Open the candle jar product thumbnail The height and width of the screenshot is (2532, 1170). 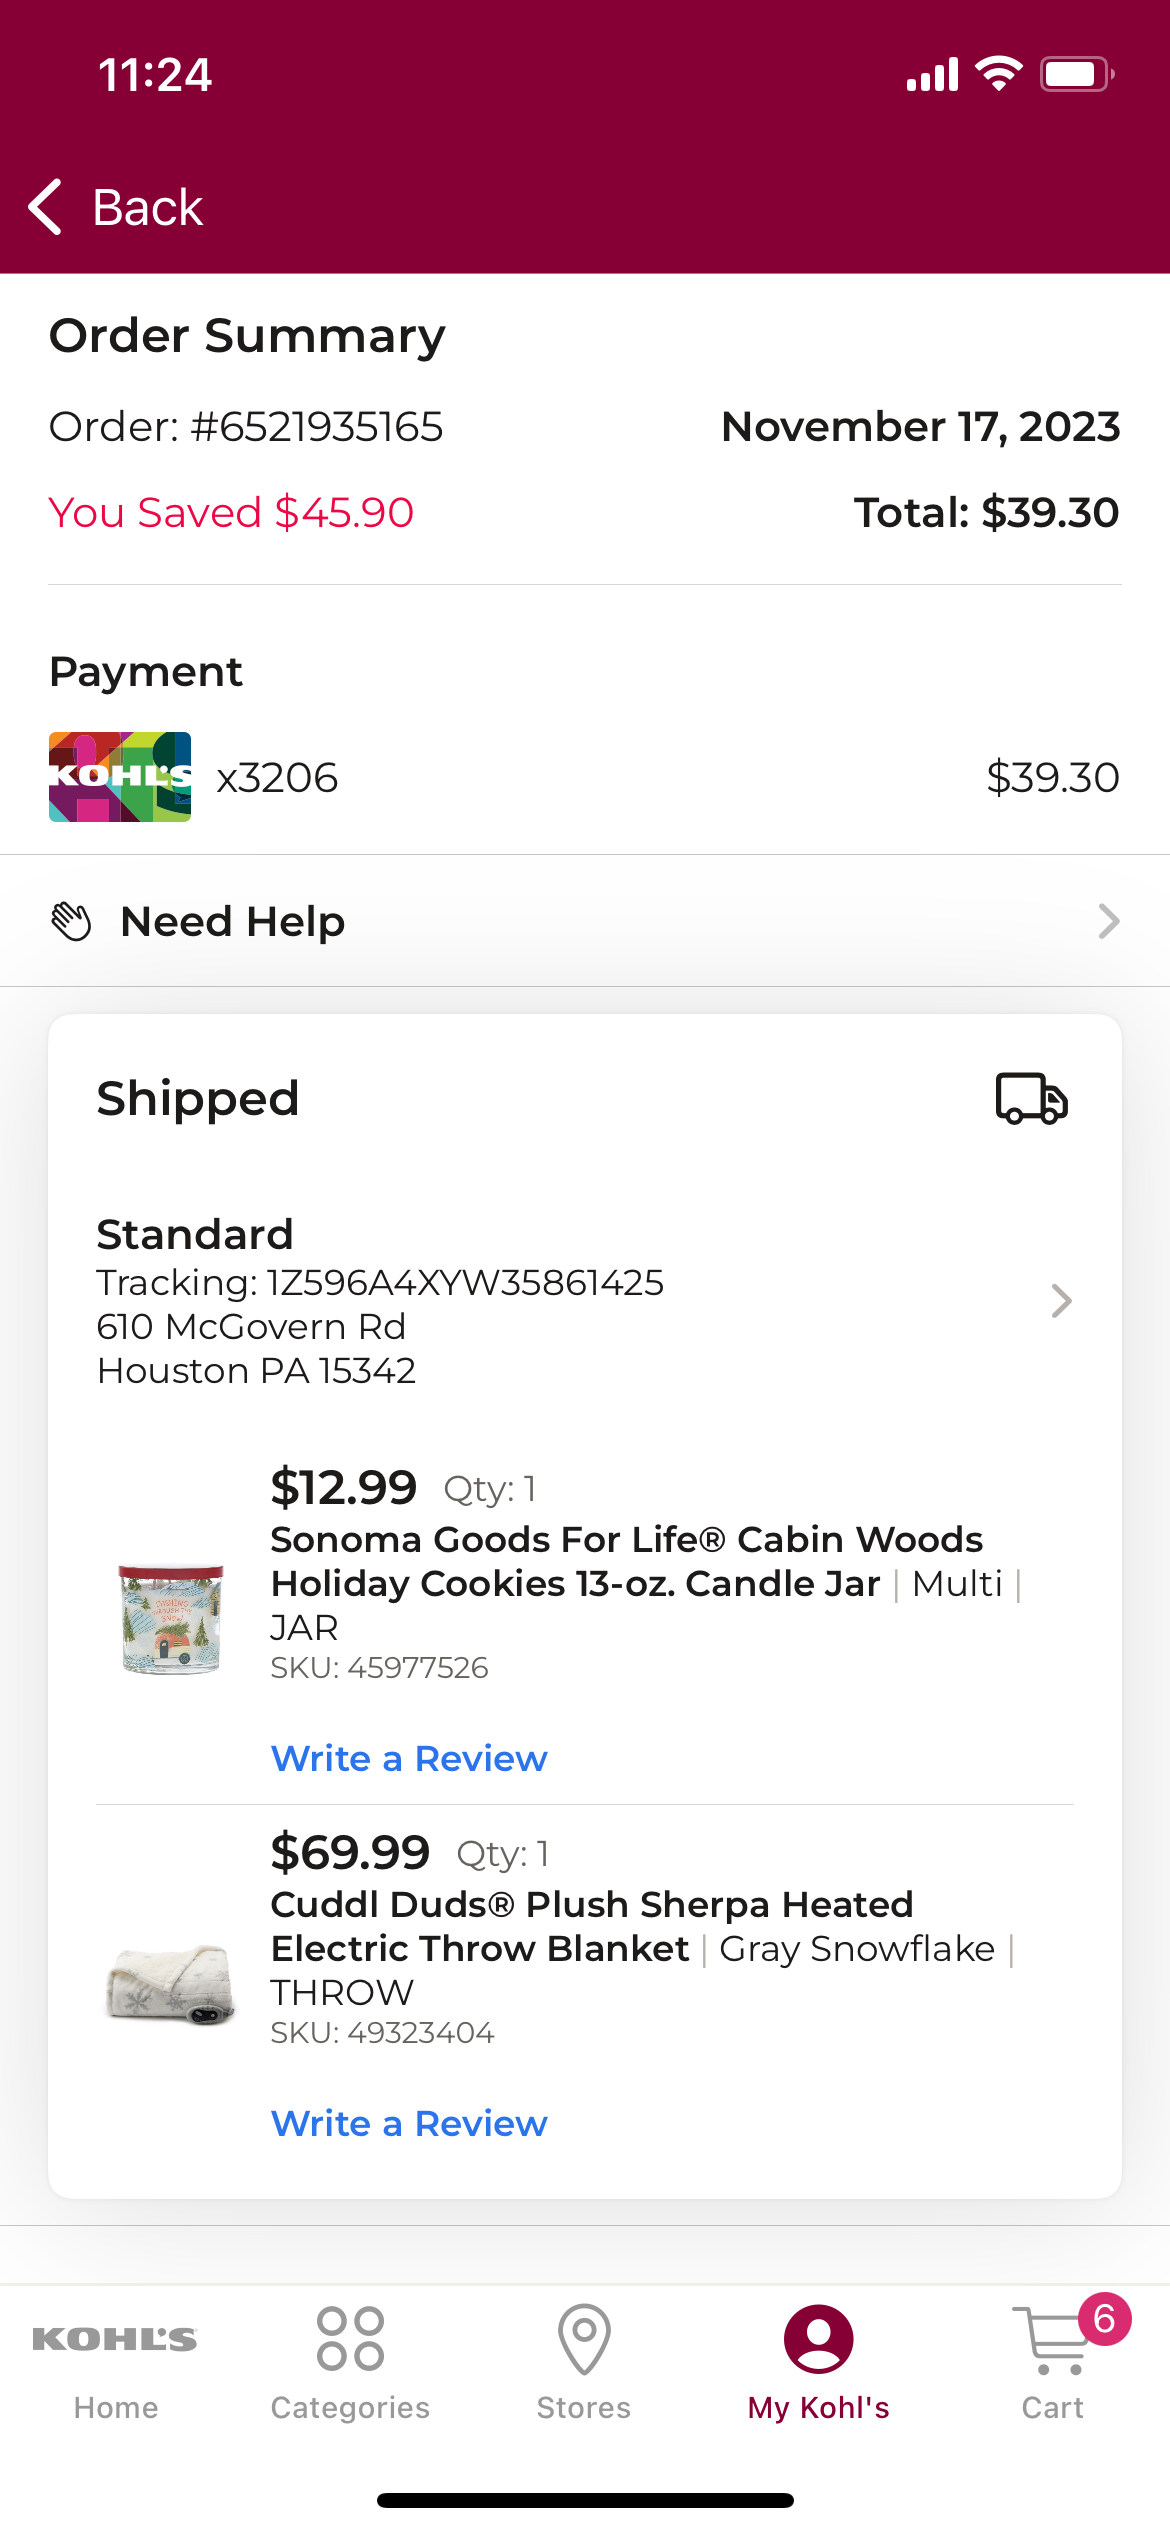(170, 1618)
